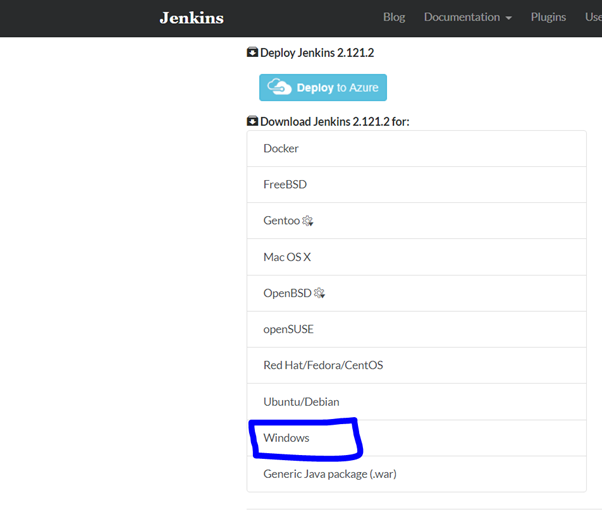
Task: Select the FreeBSD download option
Action: pyautogui.click(x=417, y=185)
